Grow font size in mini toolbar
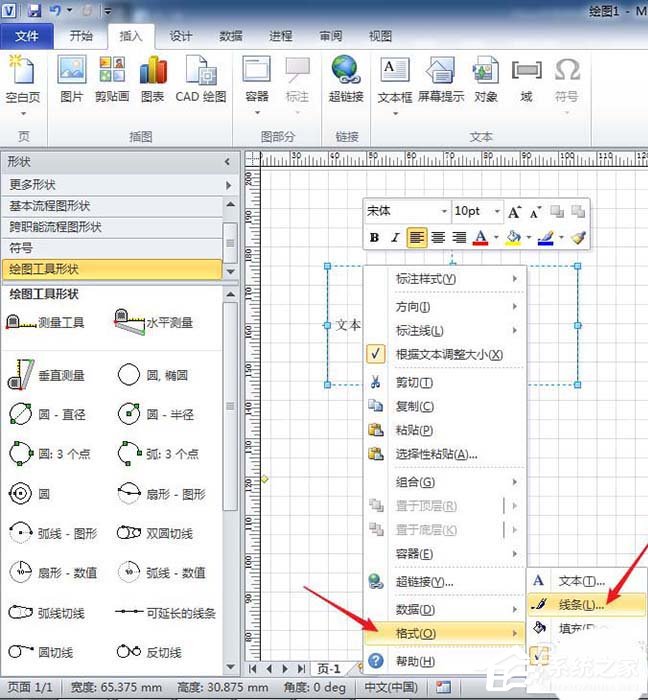The height and width of the screenshot is (700, 648). 514,212
